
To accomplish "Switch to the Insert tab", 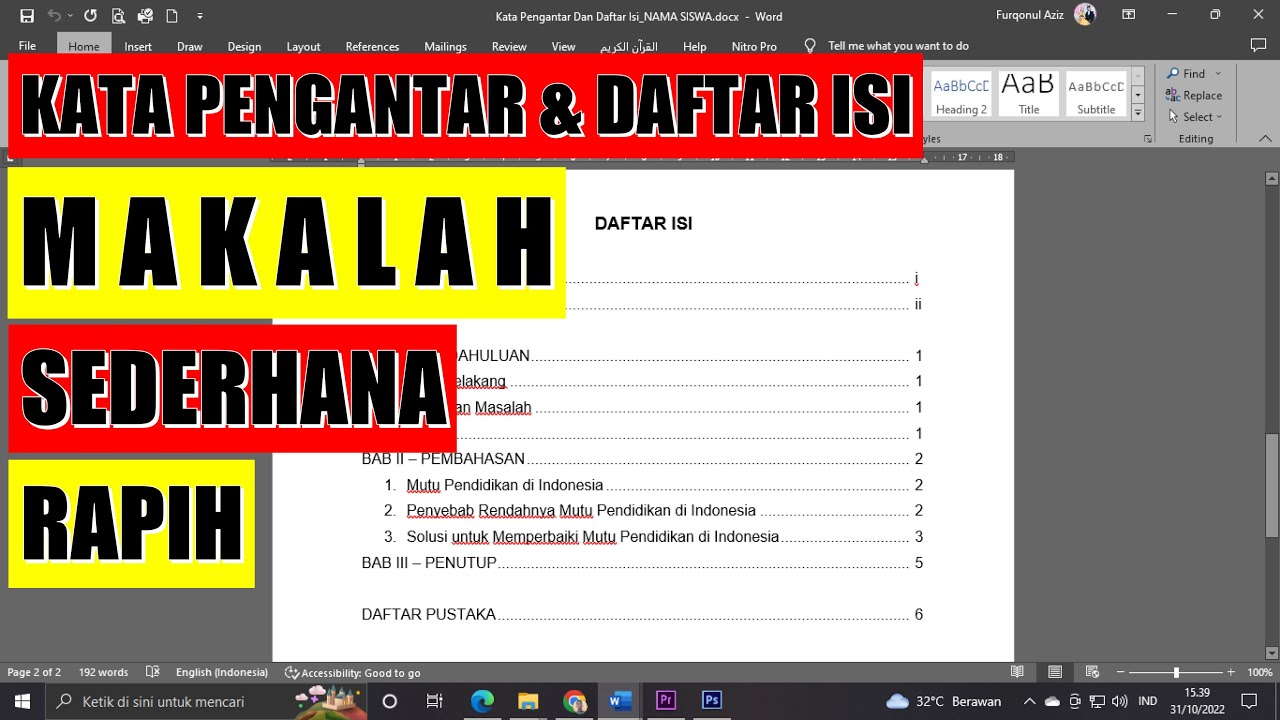I will [138, 46].
